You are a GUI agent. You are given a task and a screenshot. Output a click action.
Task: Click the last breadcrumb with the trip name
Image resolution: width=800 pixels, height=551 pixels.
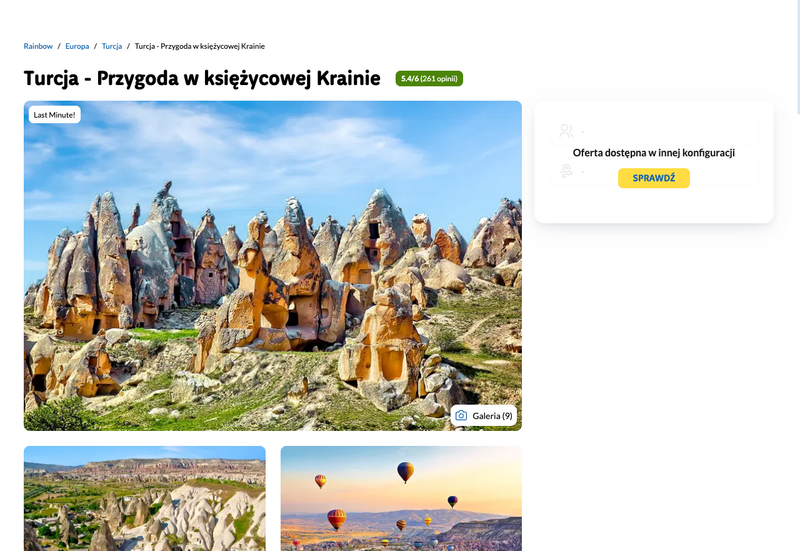click(x=199, y=46)
